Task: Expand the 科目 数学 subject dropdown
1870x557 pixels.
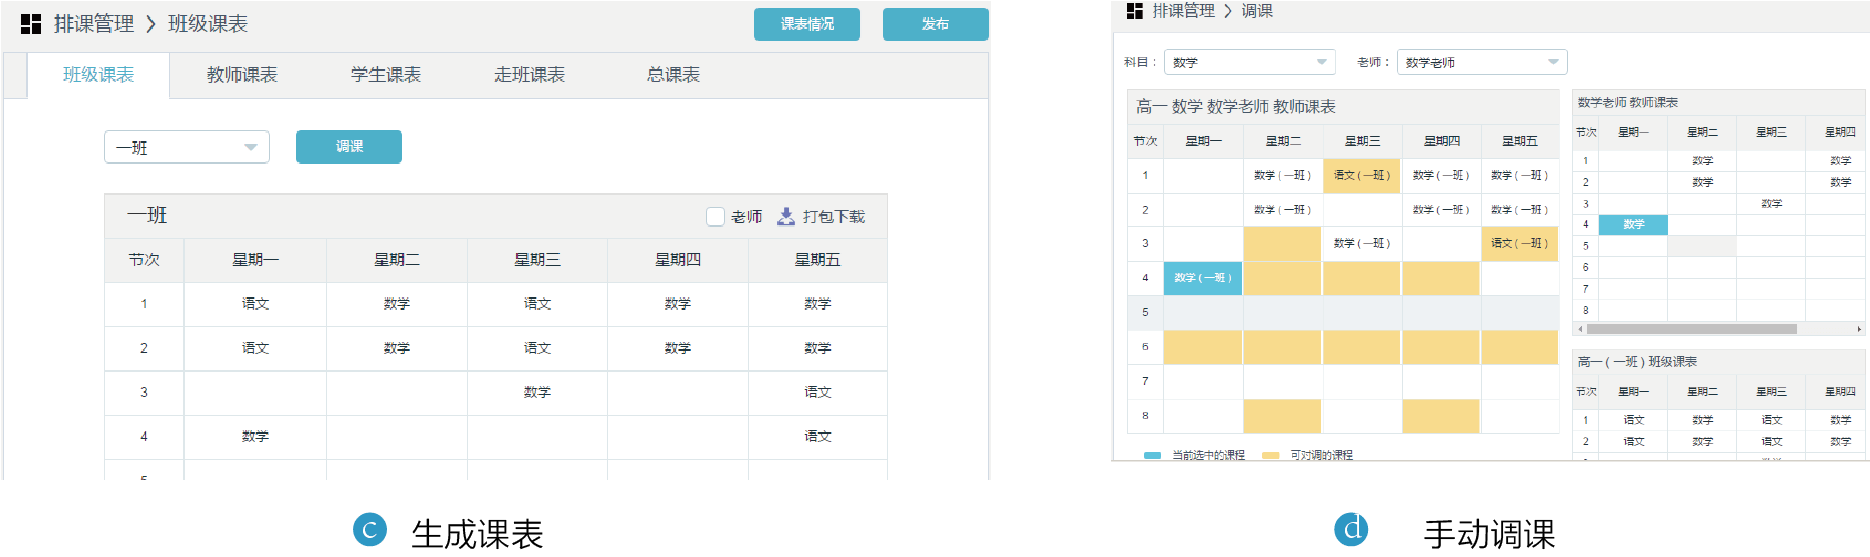Action: click(1249, 62)
